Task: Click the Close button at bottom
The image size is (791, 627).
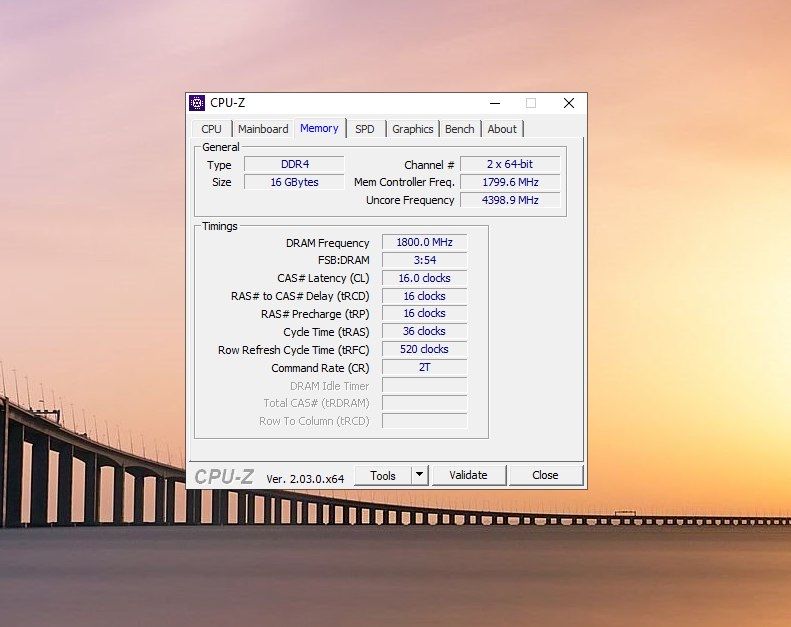Action: click(545, 475)
